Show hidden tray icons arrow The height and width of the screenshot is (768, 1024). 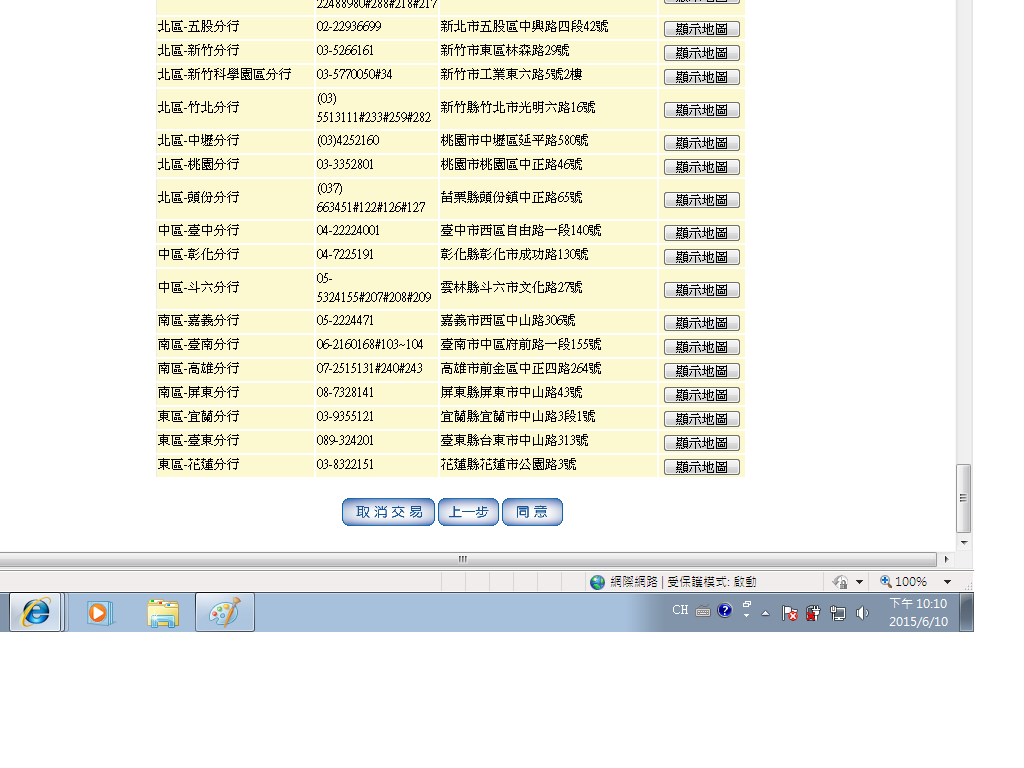click(765, 613)
